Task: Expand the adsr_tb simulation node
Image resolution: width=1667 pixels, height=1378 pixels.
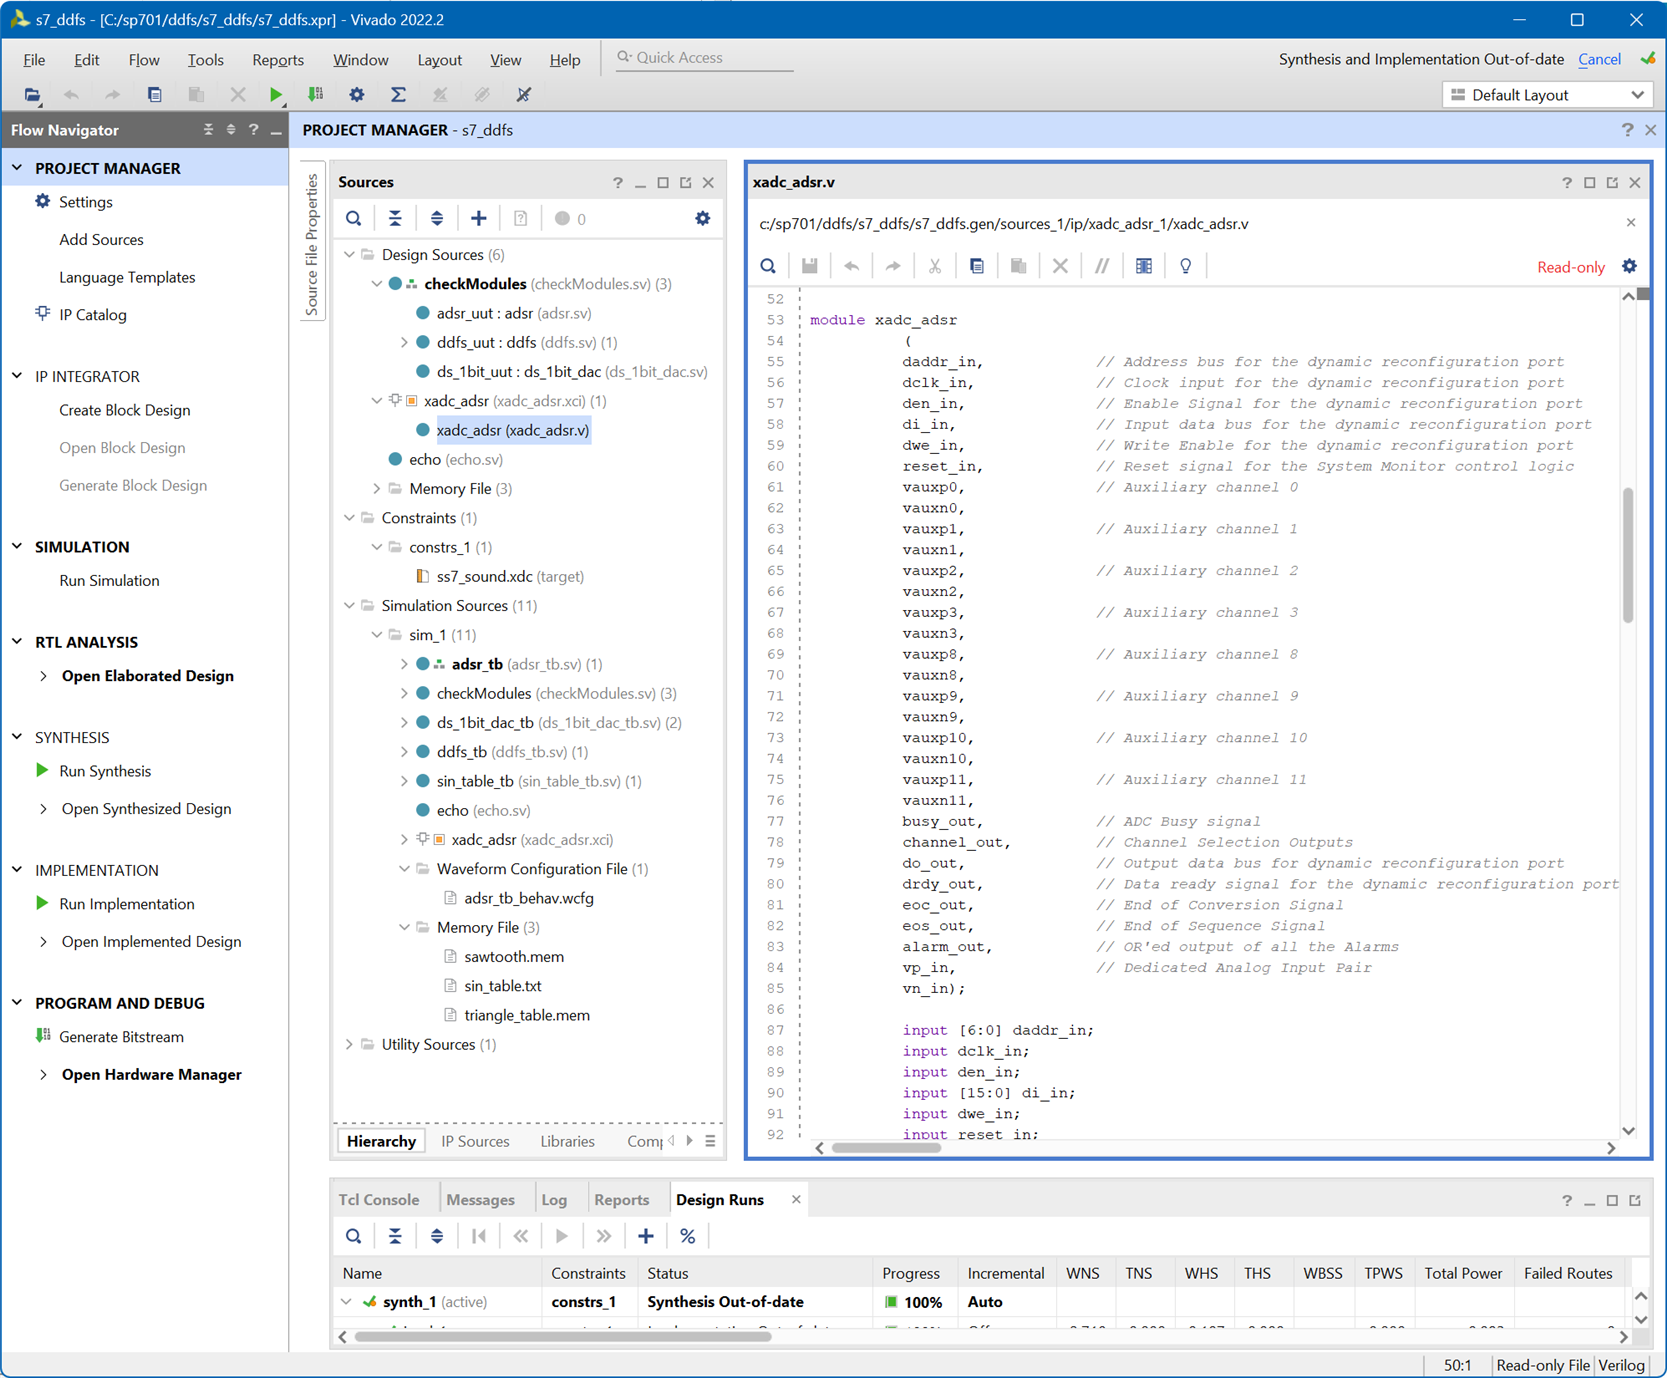Action: (x=404, y=664)
